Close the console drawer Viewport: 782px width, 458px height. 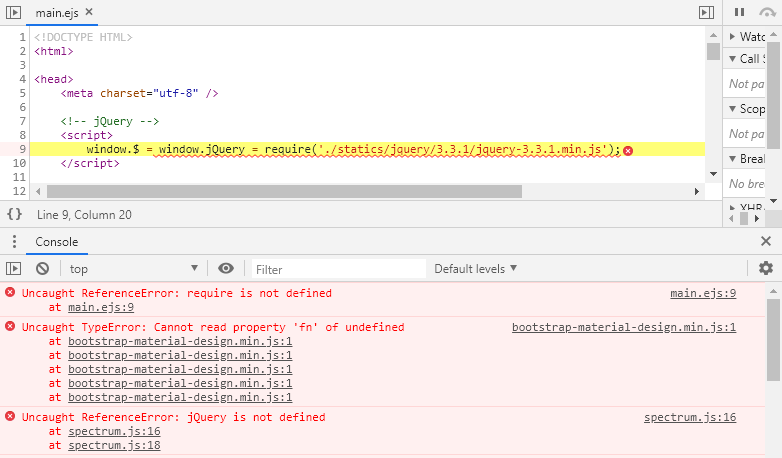(x=766, y=241)
